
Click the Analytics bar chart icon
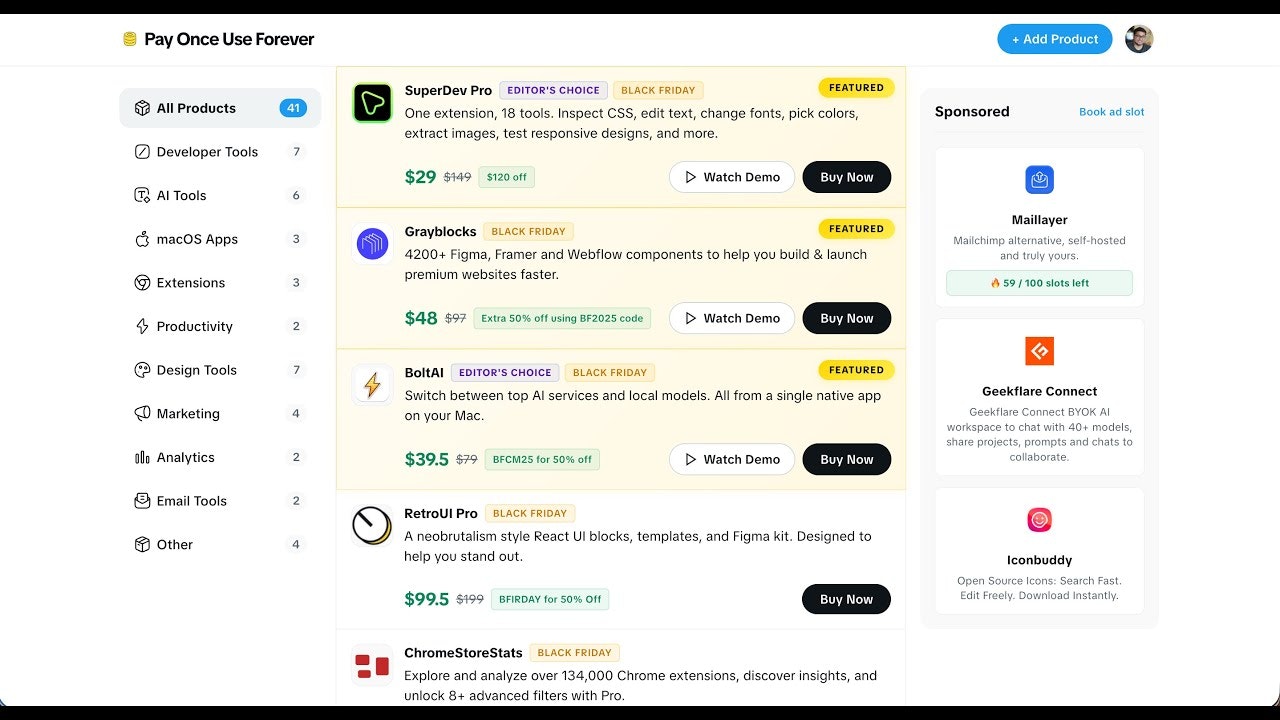pos(142,457)
